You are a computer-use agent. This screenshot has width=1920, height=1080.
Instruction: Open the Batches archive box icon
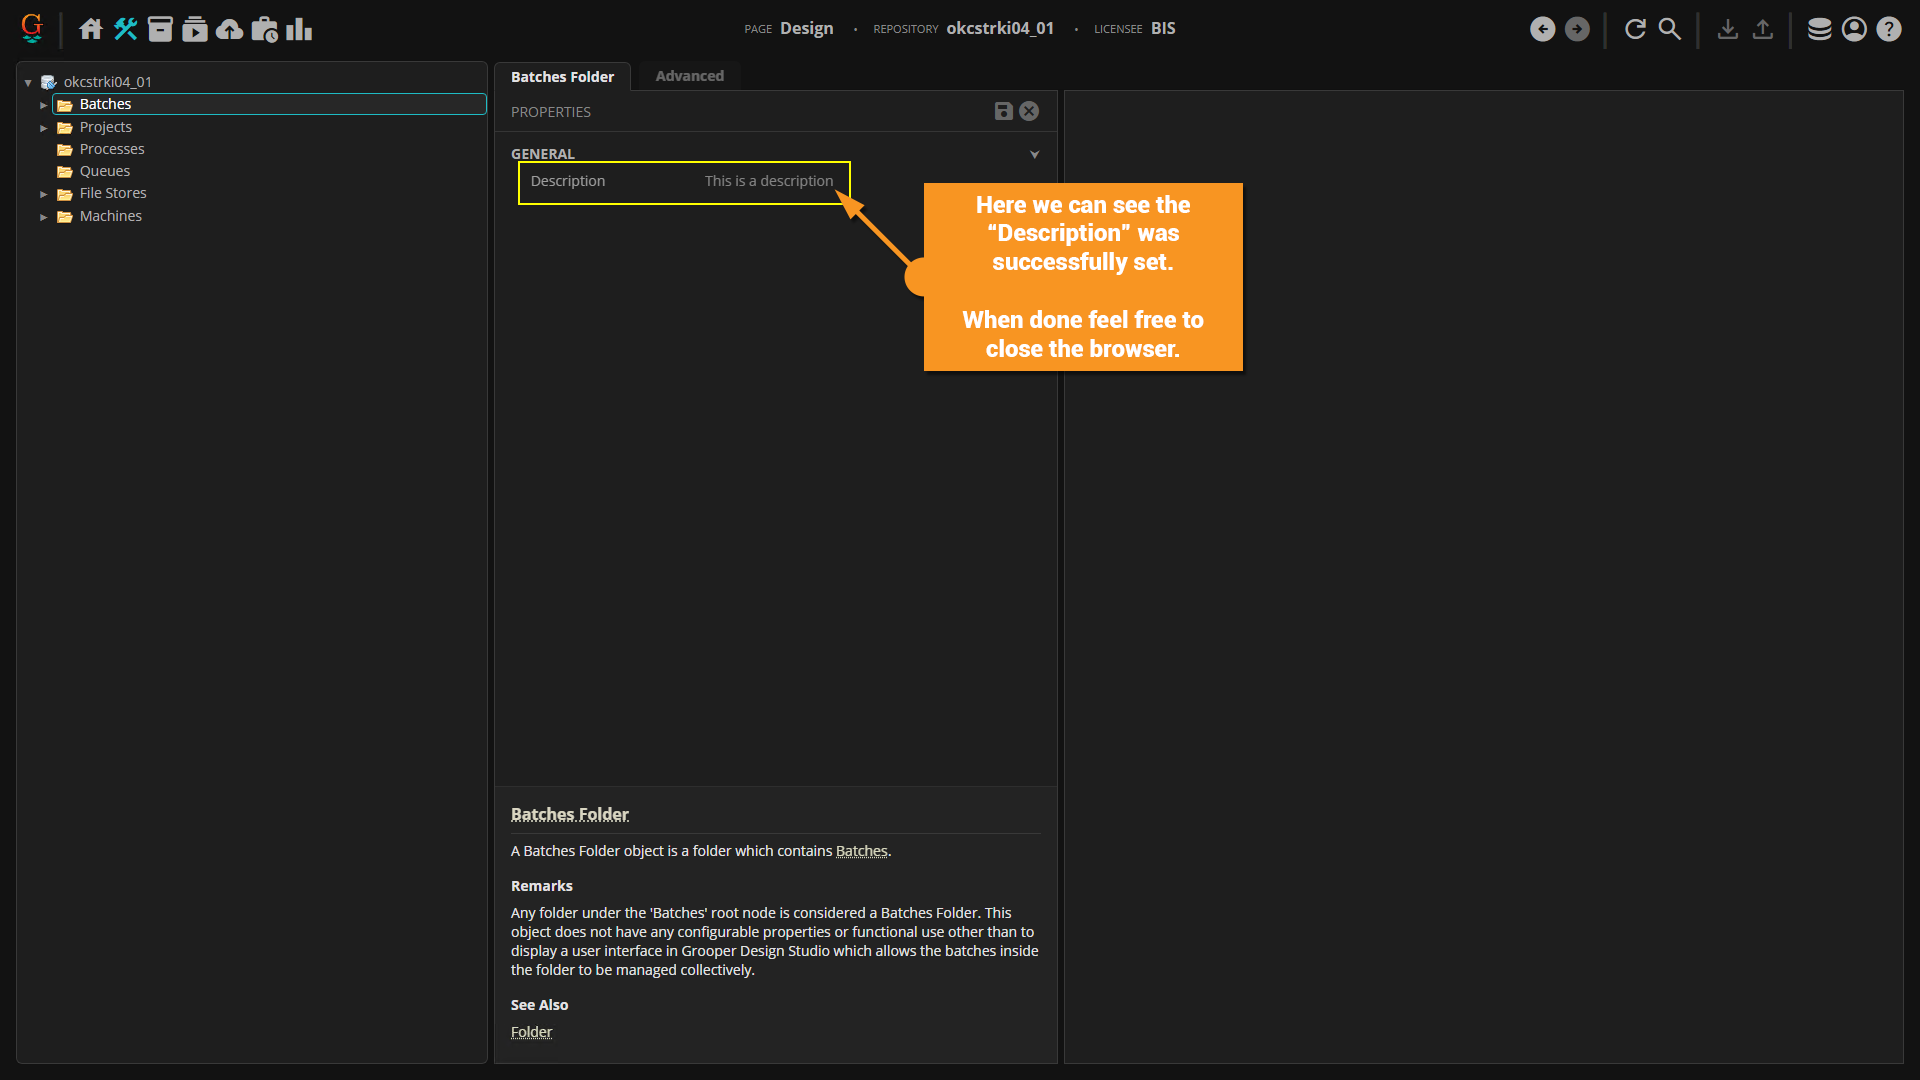pyautogui.click(x=160, y=29)
